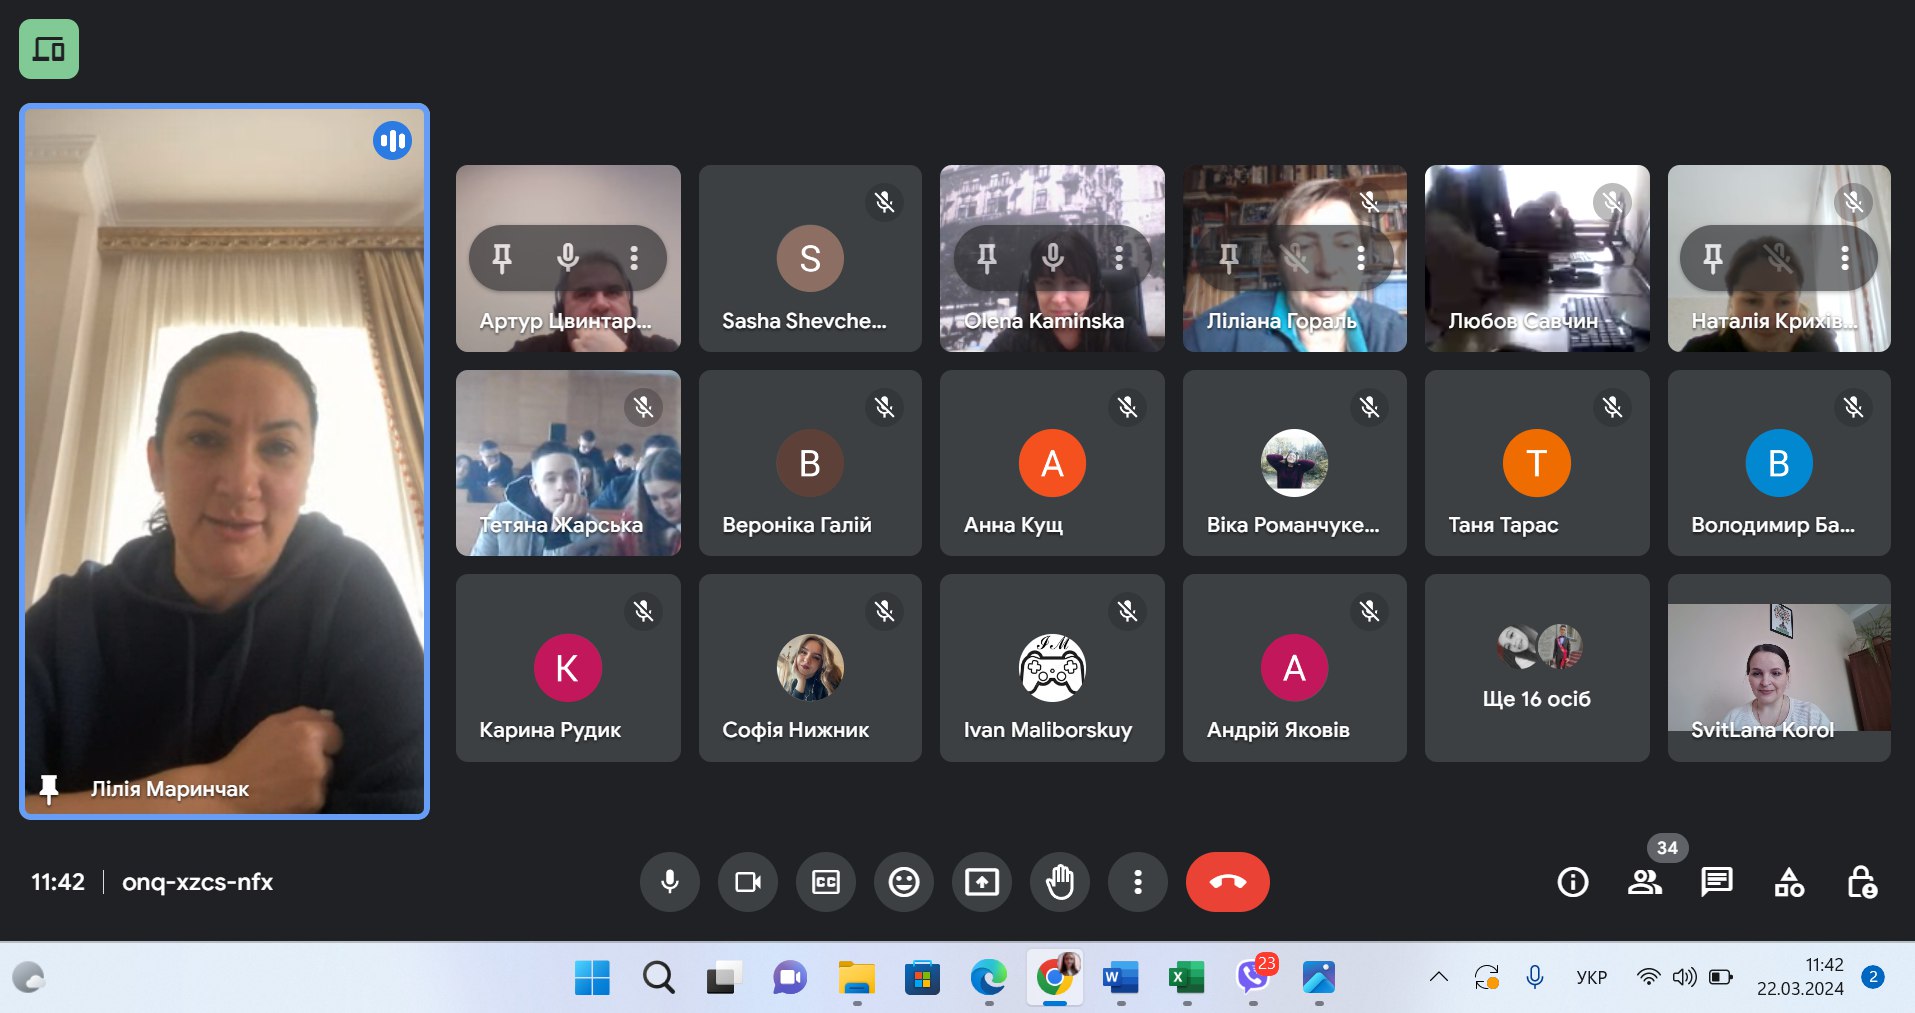
Task: Open the emoji reactions picker
Action: click(x=903, y=882)
